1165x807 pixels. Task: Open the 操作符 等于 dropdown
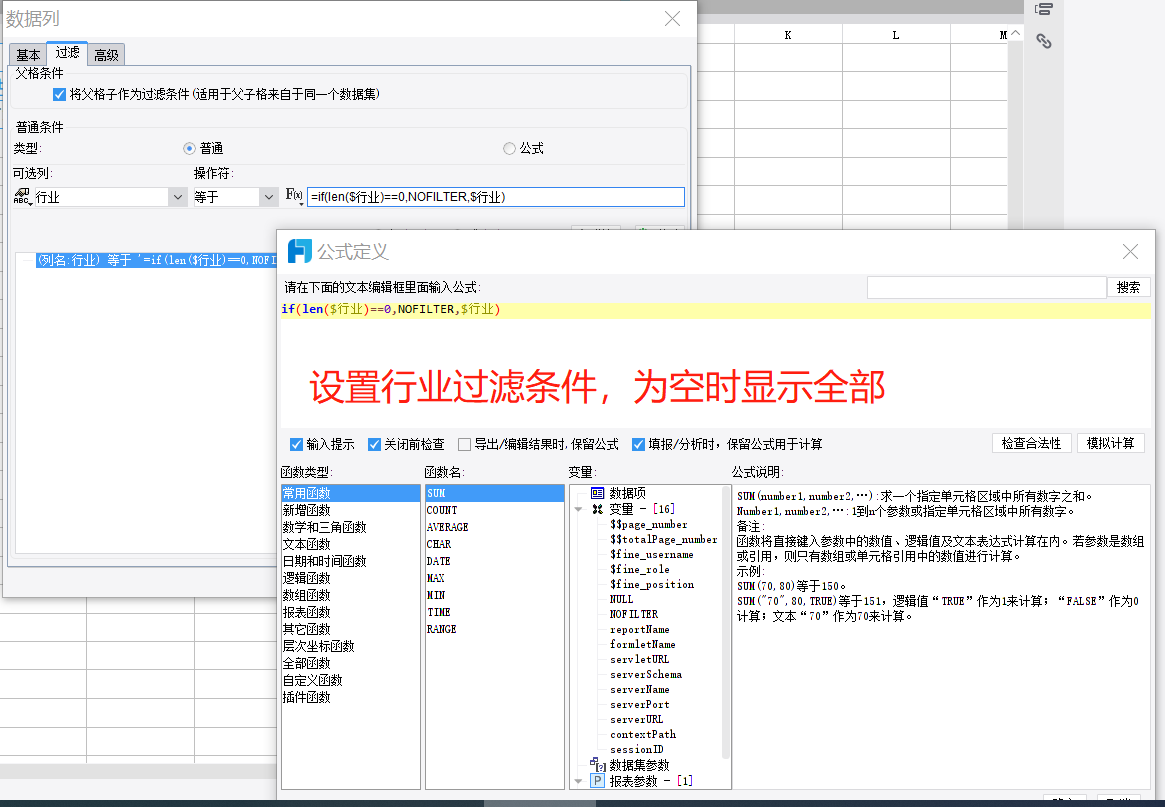pyautogui.click(x=269, y=197)
